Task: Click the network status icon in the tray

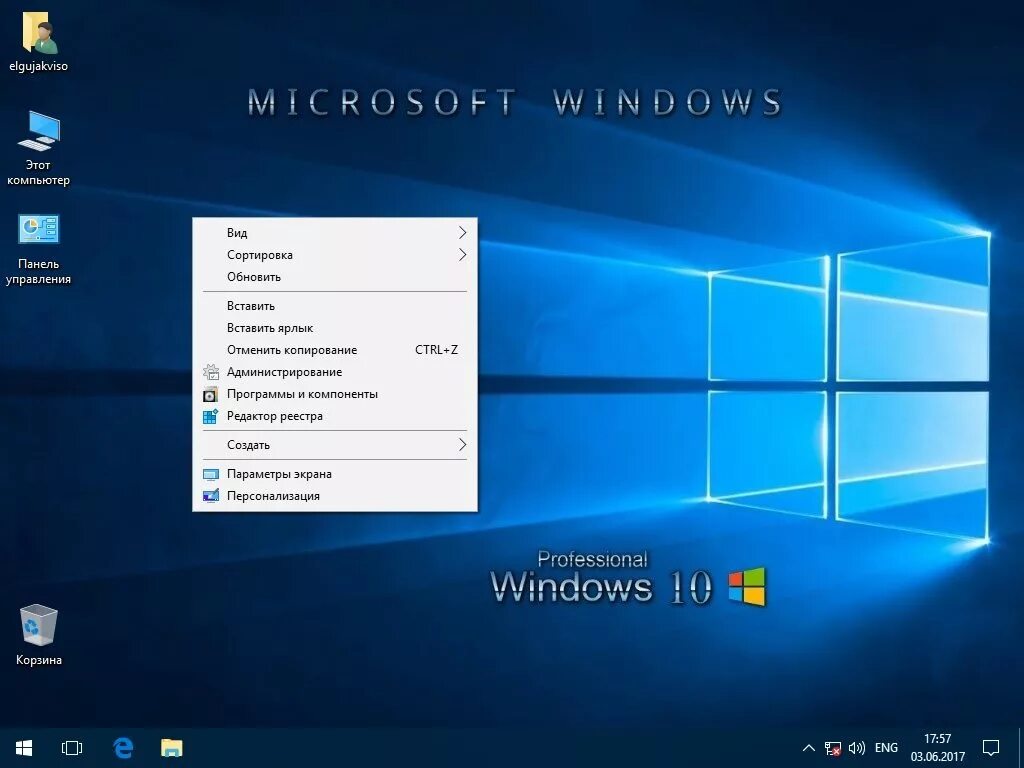Action: 831,747
